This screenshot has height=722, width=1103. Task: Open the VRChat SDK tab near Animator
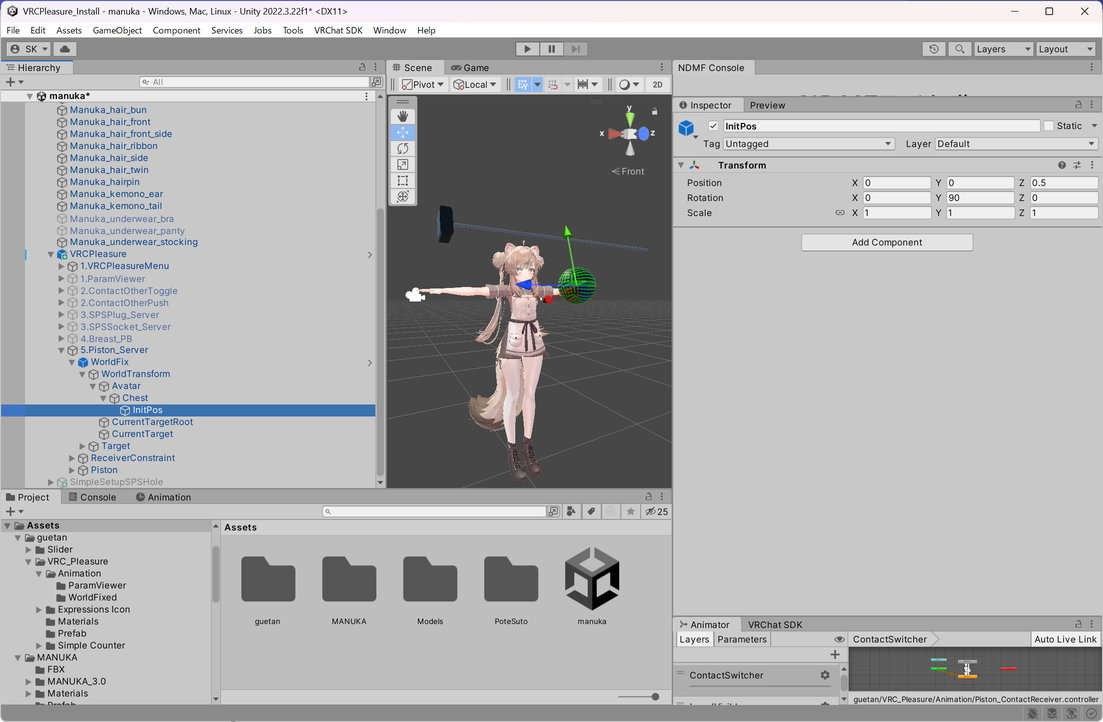click(x=774, y=624)
